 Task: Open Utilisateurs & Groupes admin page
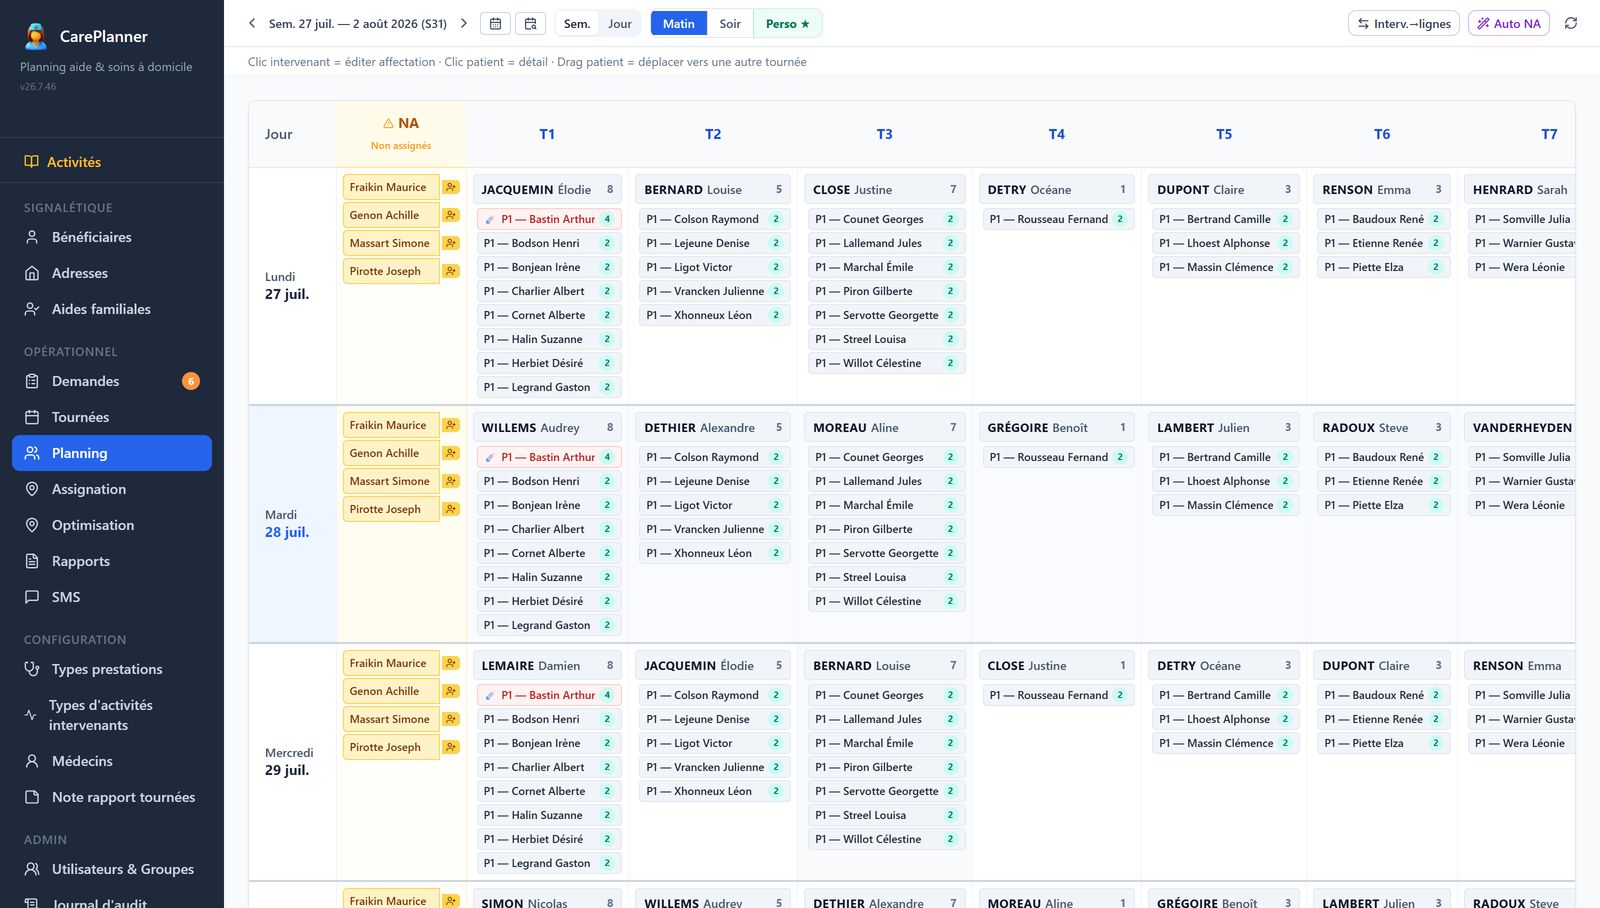click(x=112, y=869)
